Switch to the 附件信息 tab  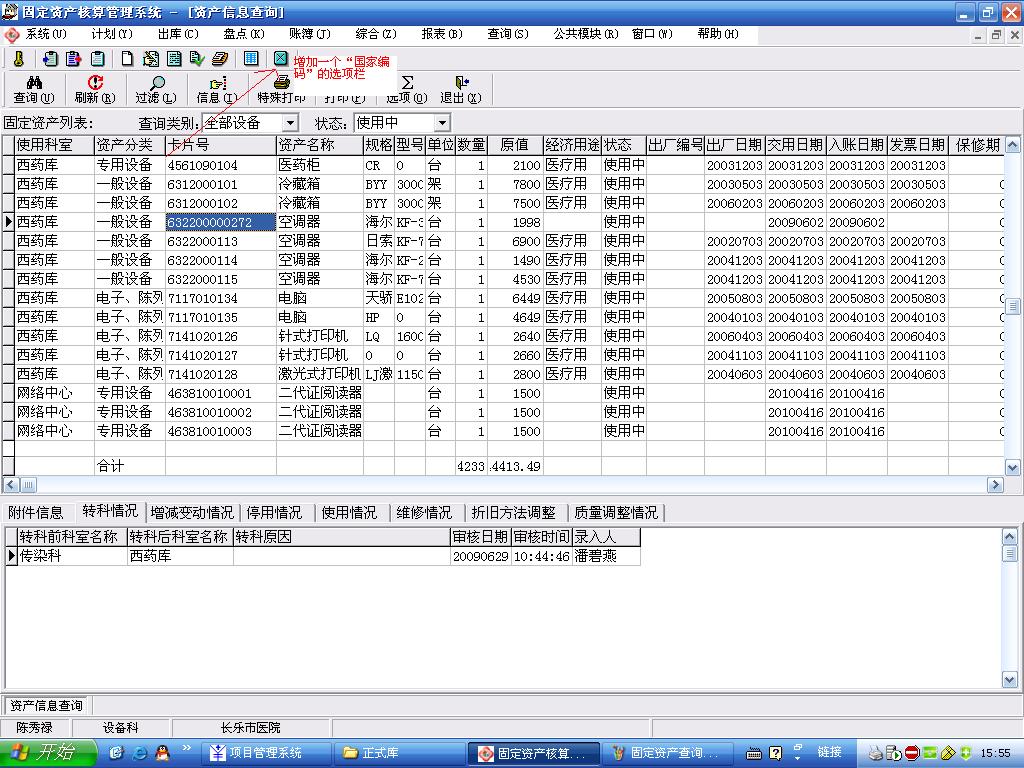point(36,513)
